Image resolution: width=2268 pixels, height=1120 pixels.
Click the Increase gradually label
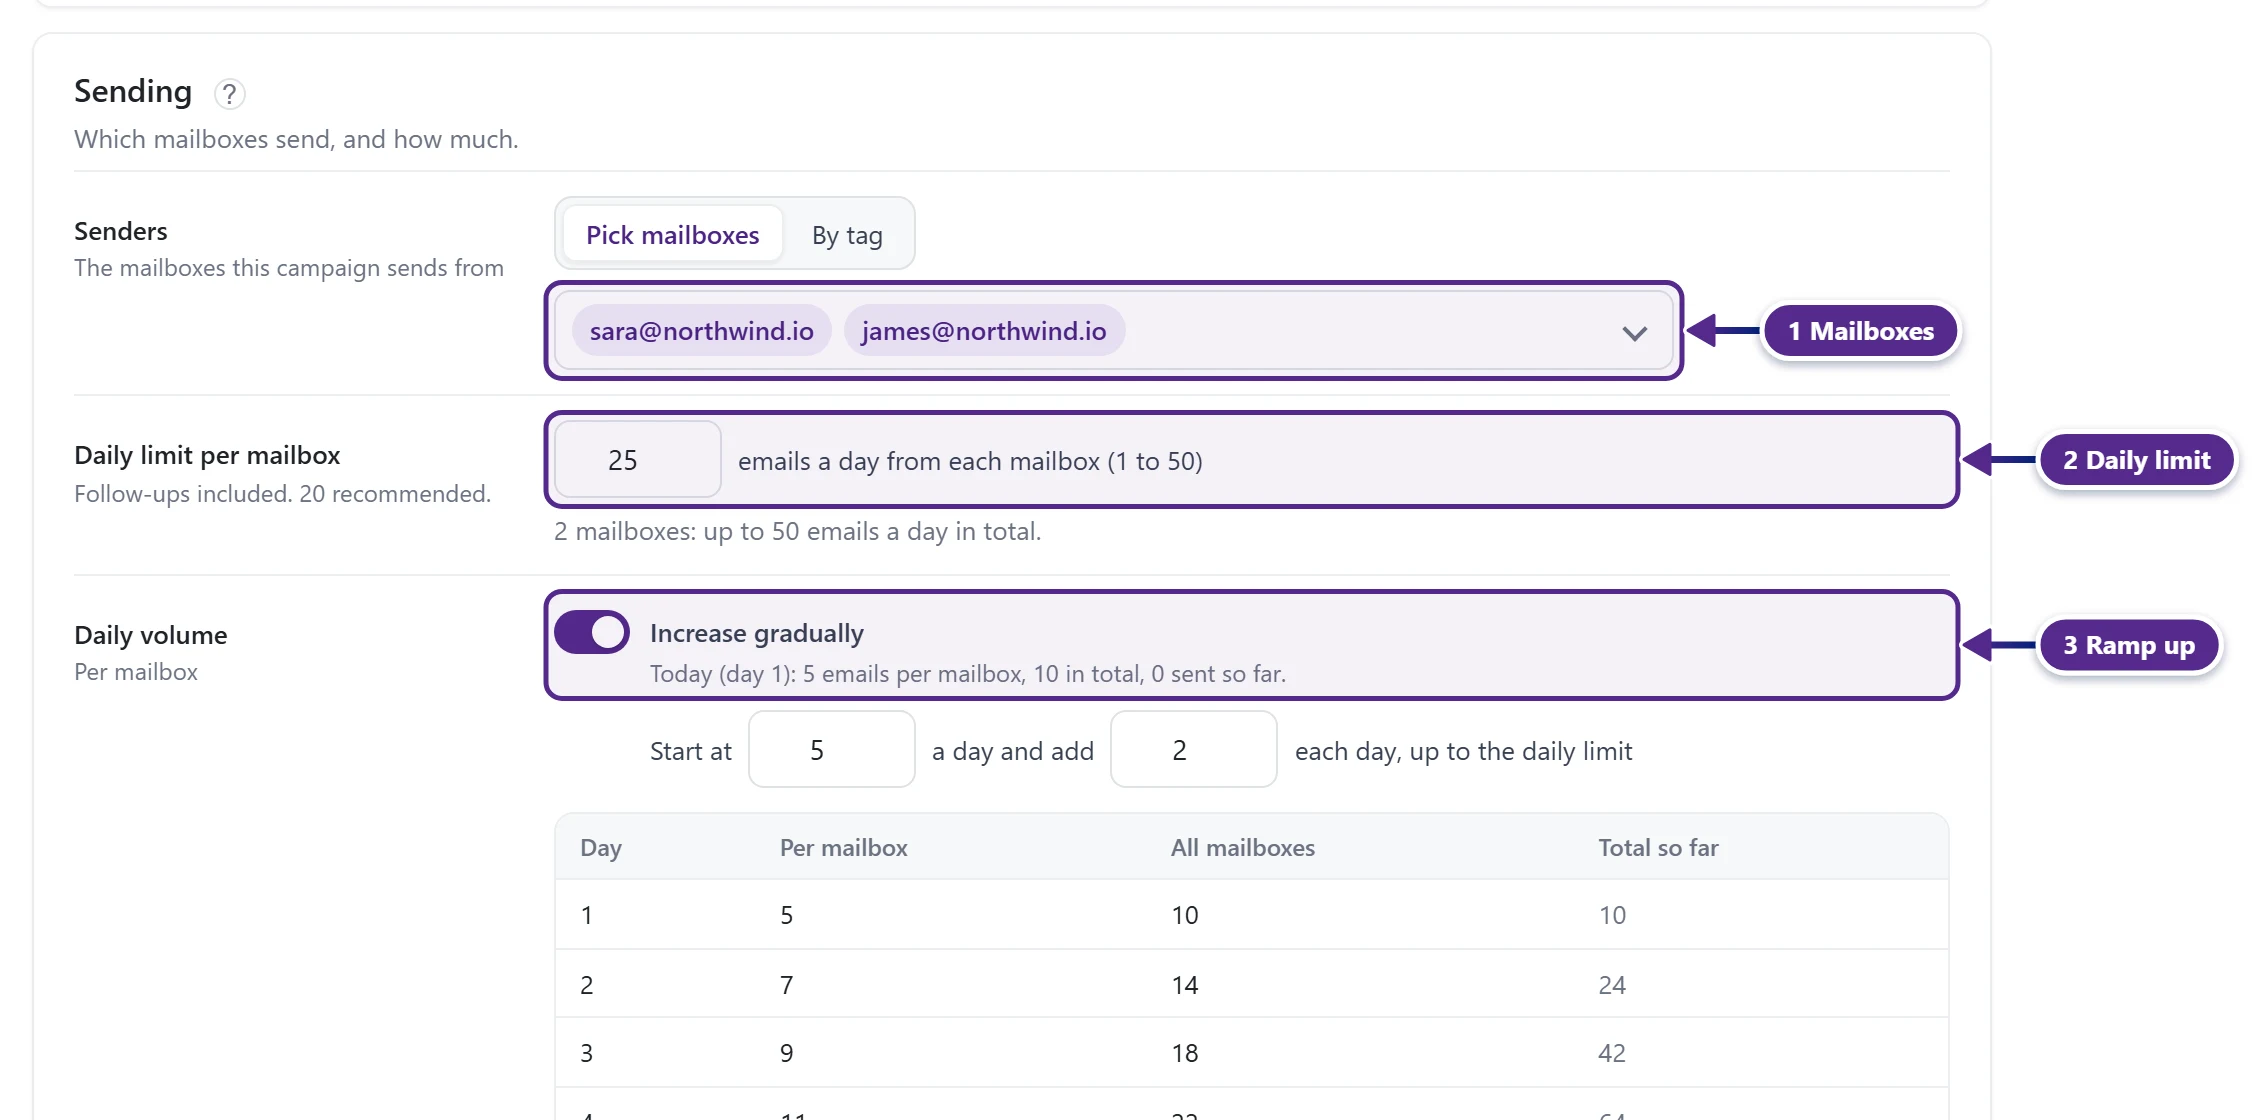coord(757,633)
